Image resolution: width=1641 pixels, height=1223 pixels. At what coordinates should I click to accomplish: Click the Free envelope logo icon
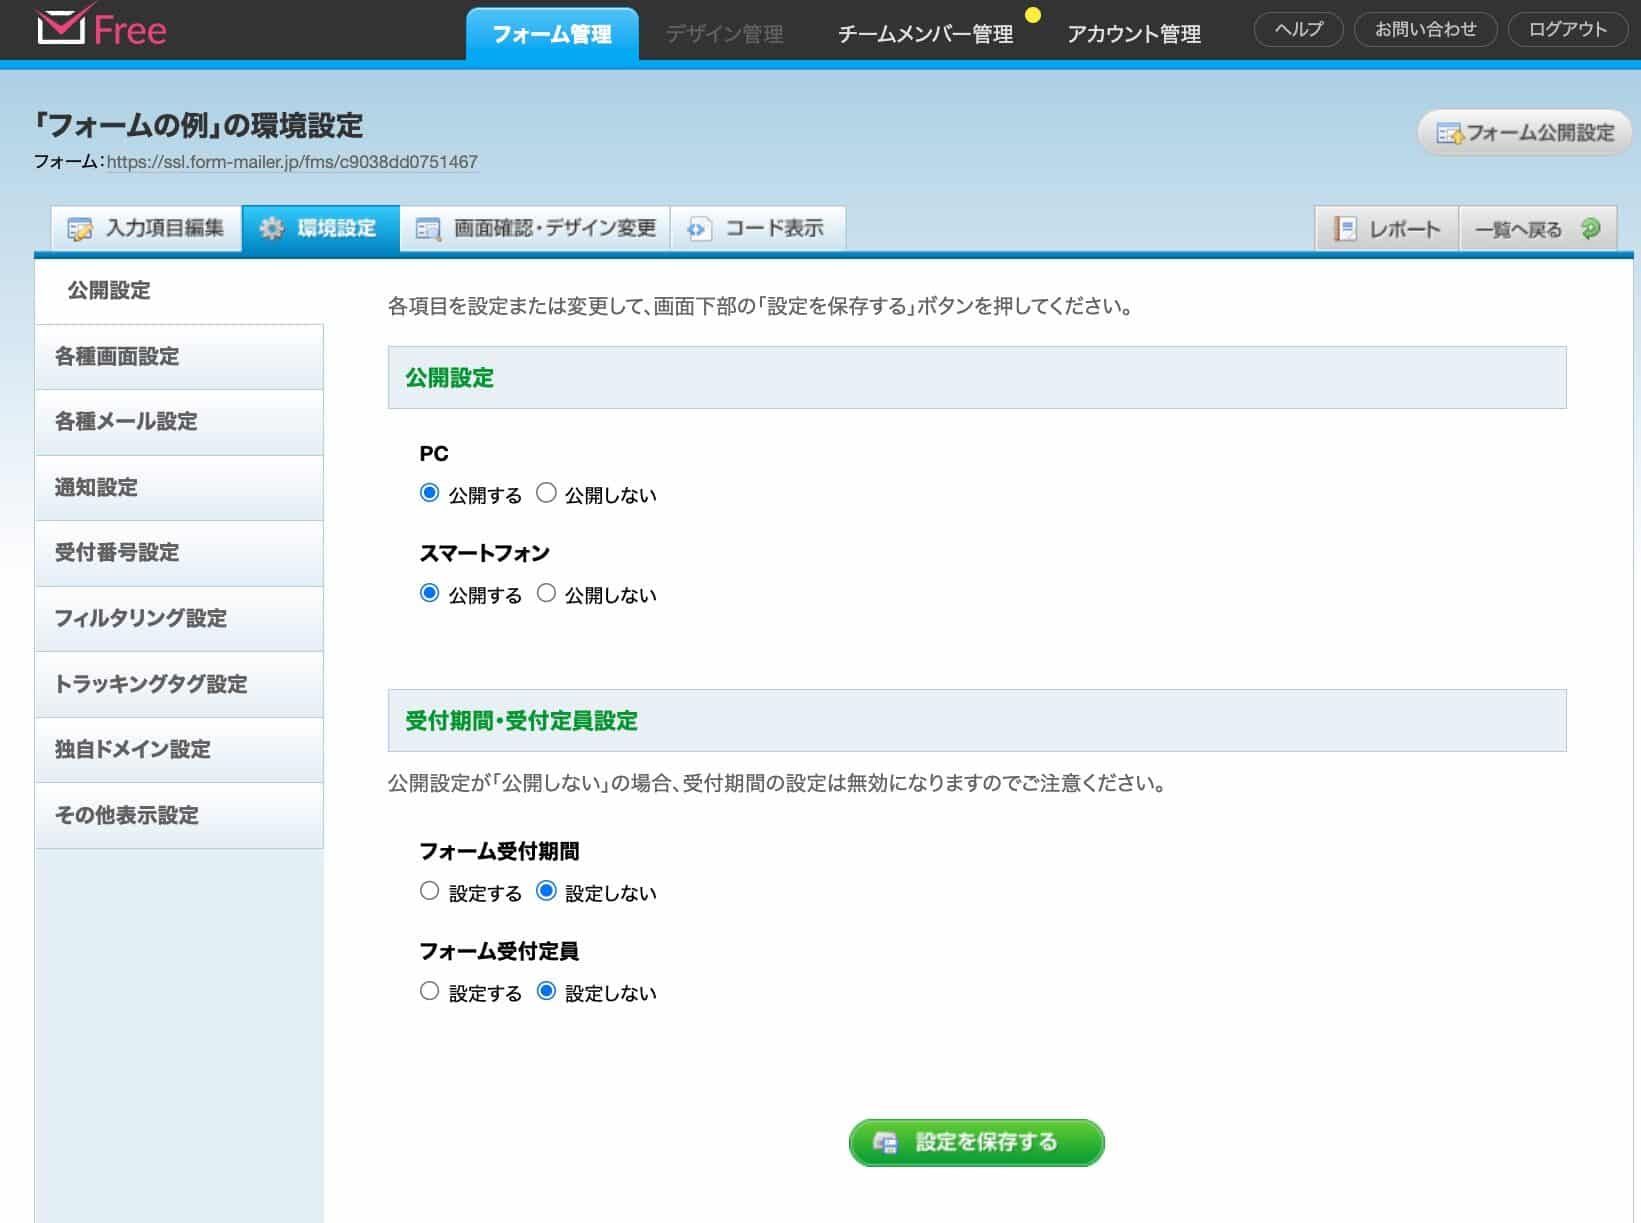60,28
